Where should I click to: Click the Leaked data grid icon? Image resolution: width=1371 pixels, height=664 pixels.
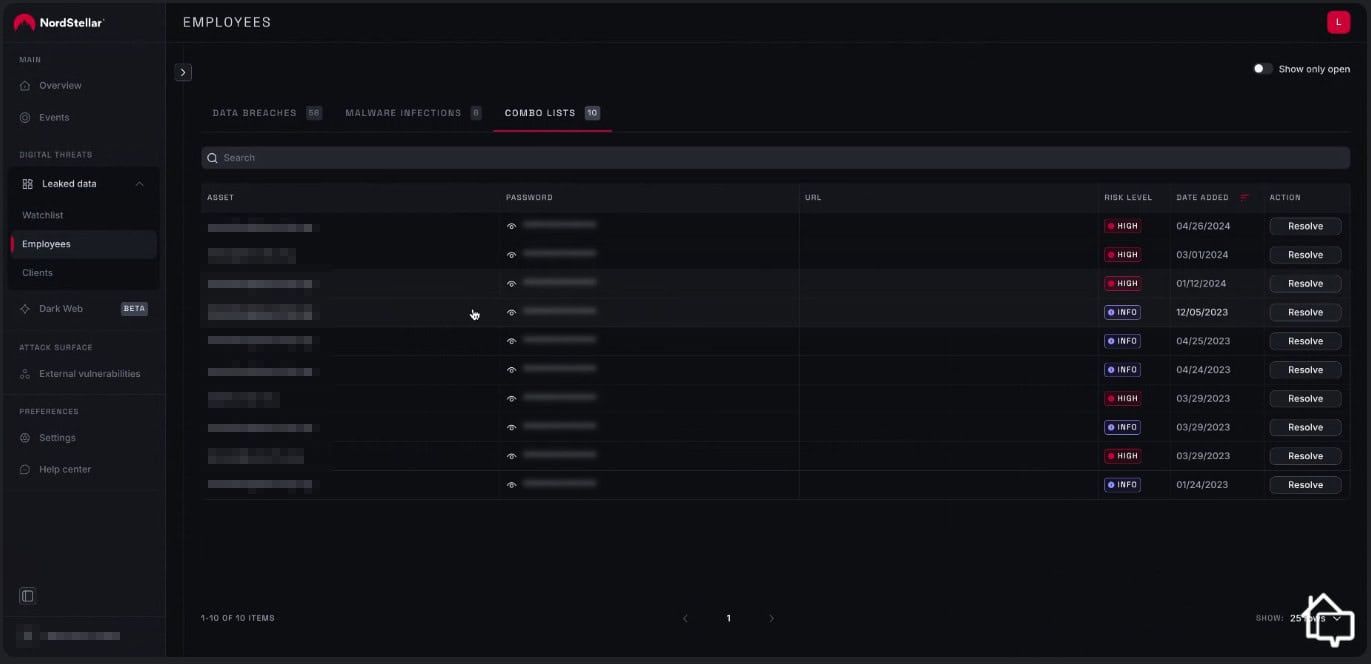(x=28, y=184)
